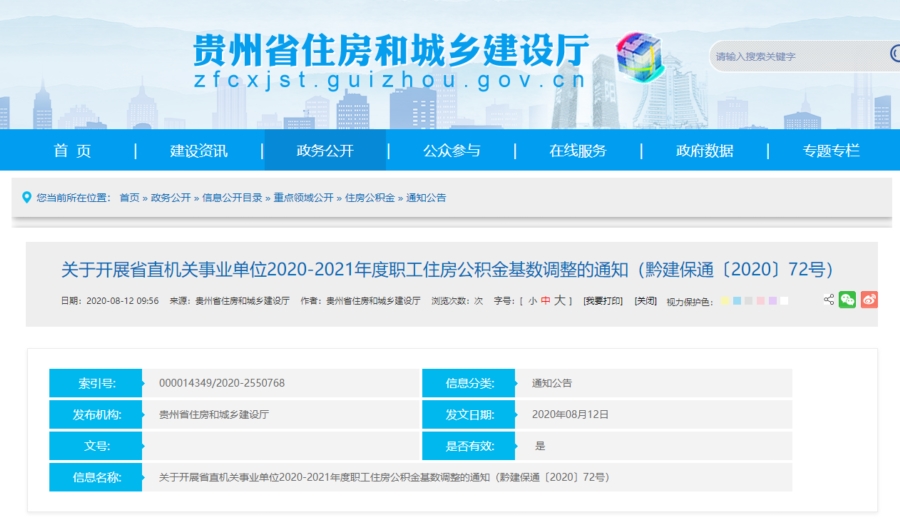Open the 公众参与 navigation tab
The height and width of the screenshot is (523, 900).
click(452, 150)
